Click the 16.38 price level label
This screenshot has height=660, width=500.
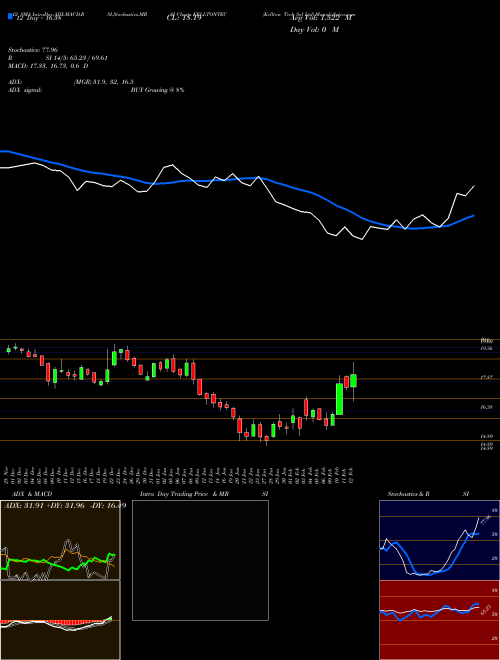(x=487, y=407)
